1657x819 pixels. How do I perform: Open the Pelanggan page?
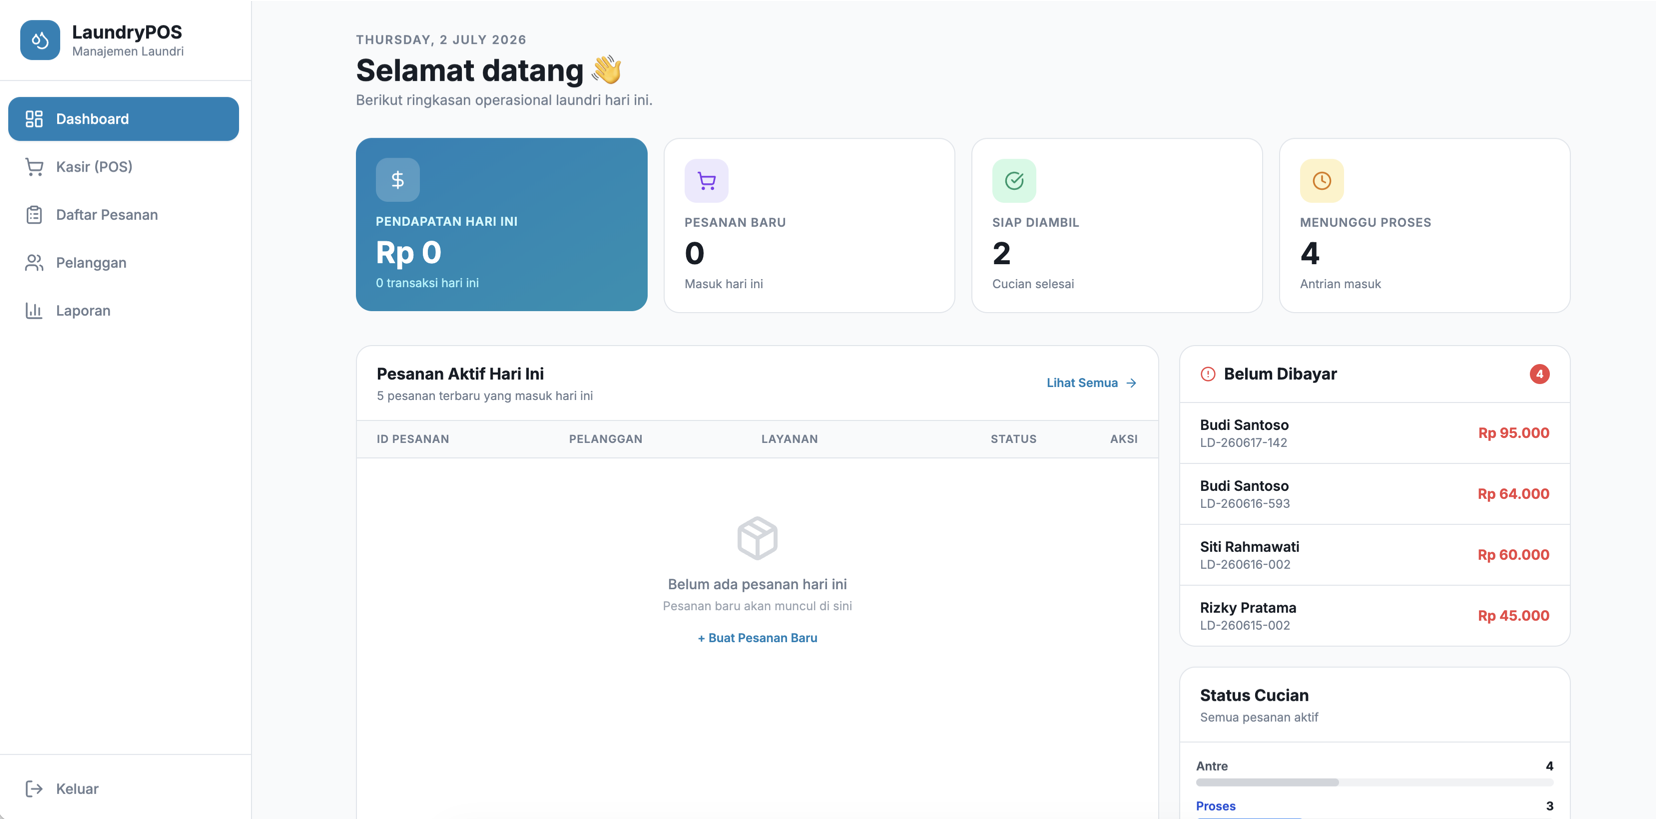pyautogui.click(x=124, y=263)
